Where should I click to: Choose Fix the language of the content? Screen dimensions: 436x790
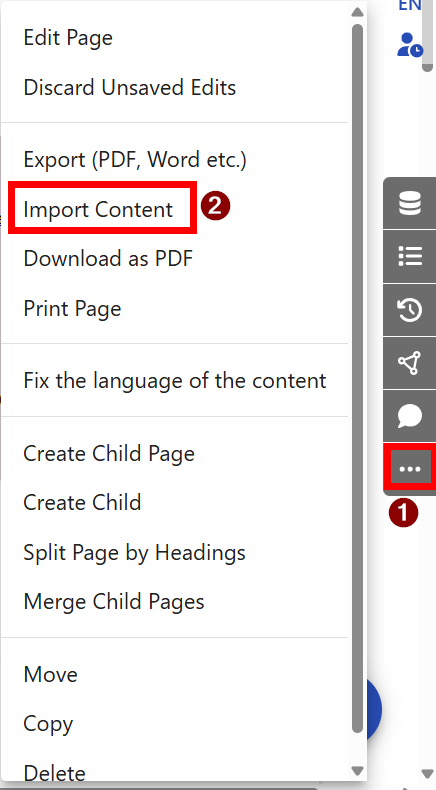pos(175,380)
